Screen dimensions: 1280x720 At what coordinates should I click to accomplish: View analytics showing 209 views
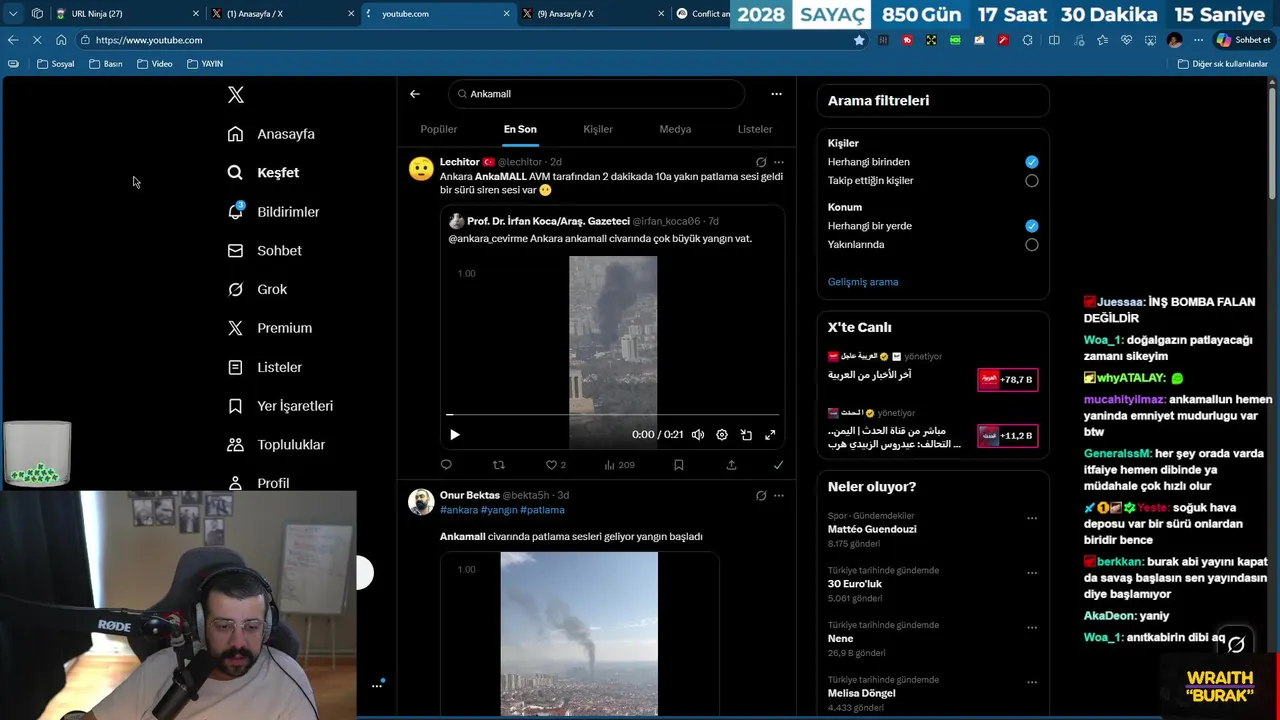[619, 465]
